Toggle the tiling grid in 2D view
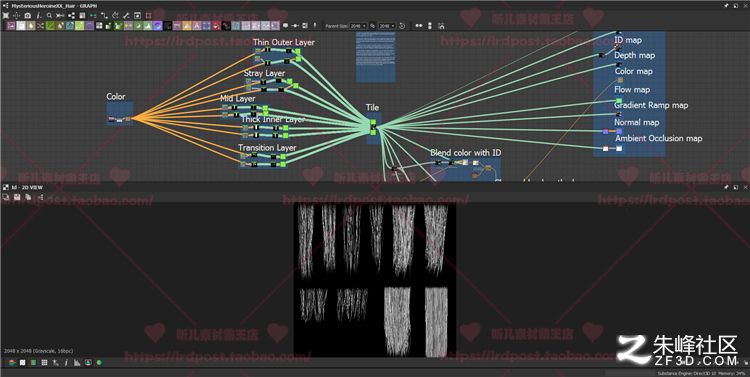The width and height of the screenshot is (750, 377). (44, 362)
